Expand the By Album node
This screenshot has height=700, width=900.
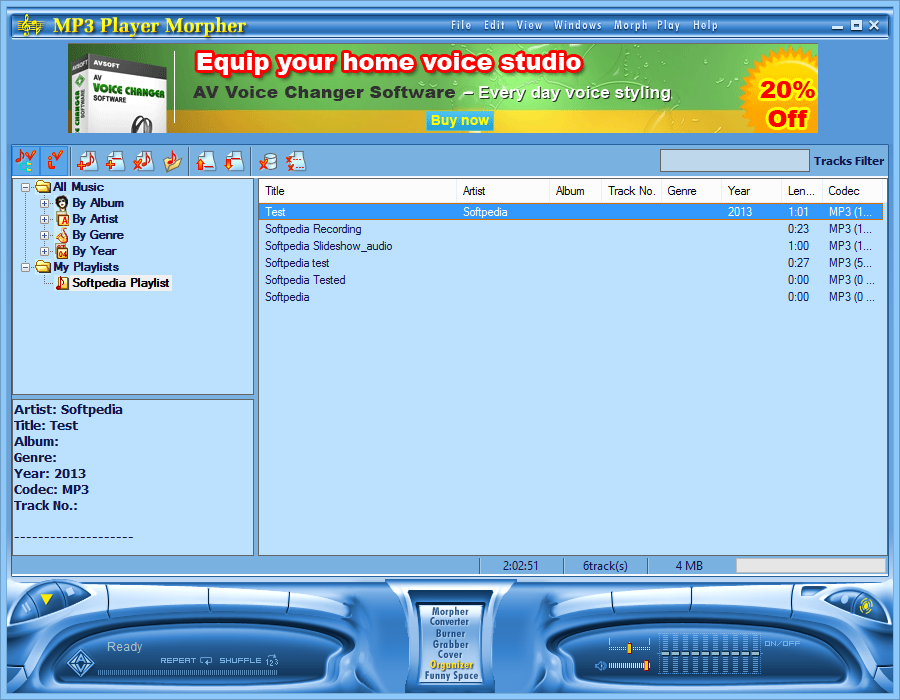click(44, 203)
